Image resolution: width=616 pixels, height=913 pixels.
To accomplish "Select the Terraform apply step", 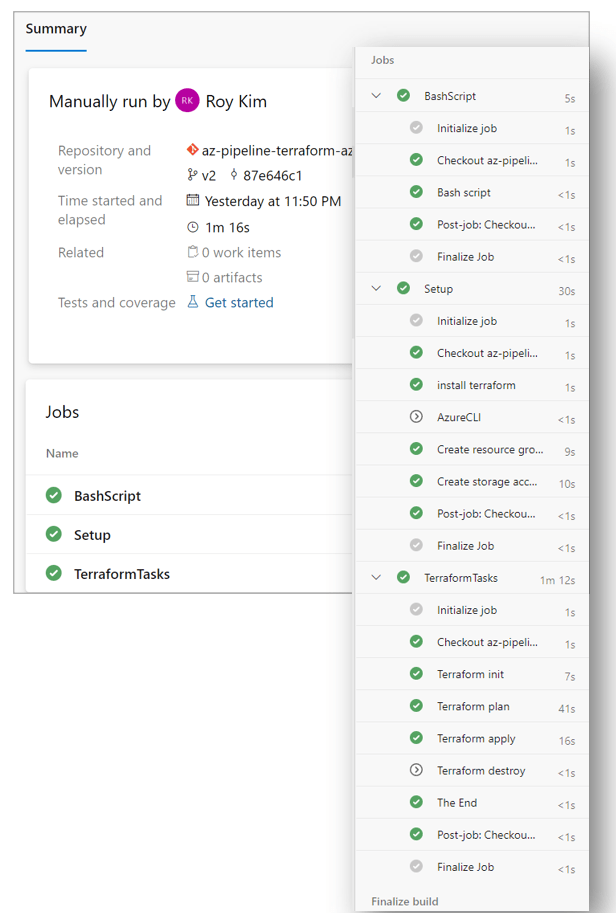I will (475, 738).
